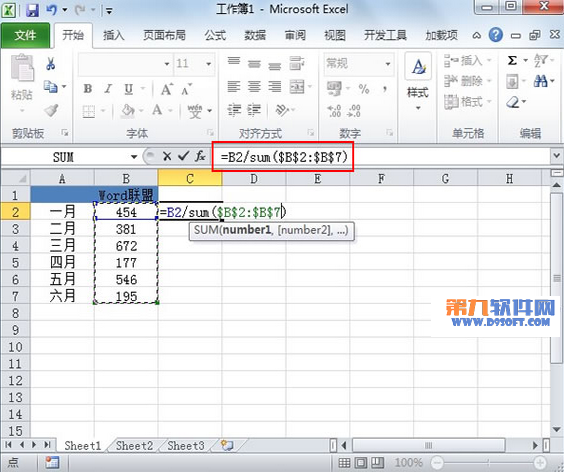Click the Accounting Number Format icon
Viewport: 564px width, 472px height.
[334, 88]
